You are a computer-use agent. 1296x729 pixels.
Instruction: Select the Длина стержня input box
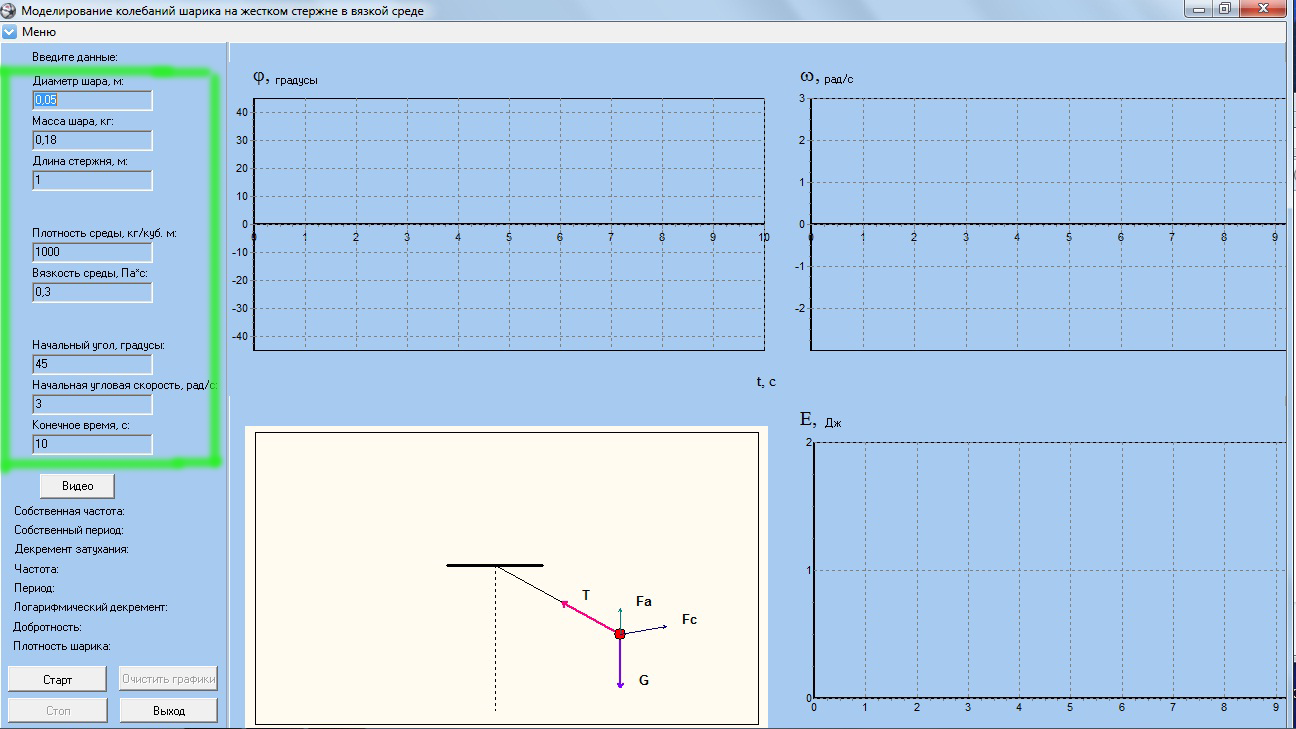[x=92, y=180]
